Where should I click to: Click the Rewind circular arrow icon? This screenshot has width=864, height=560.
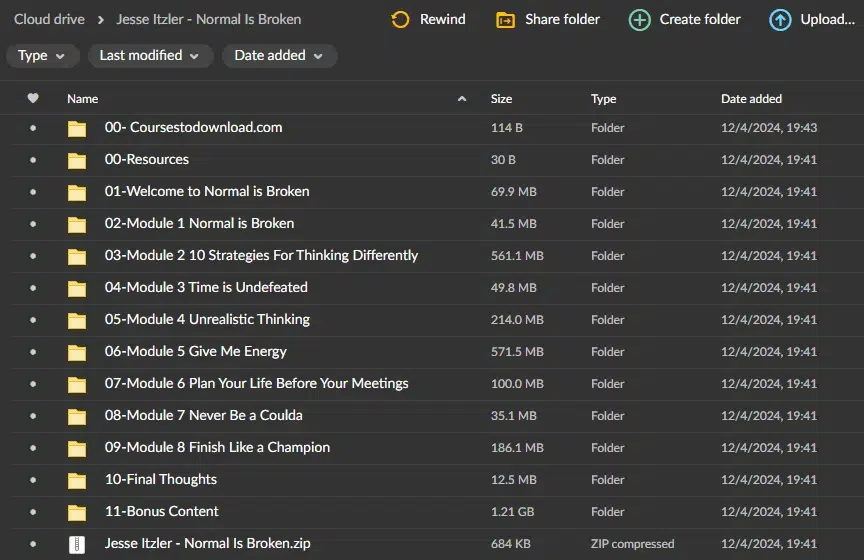tap(400, 20)
